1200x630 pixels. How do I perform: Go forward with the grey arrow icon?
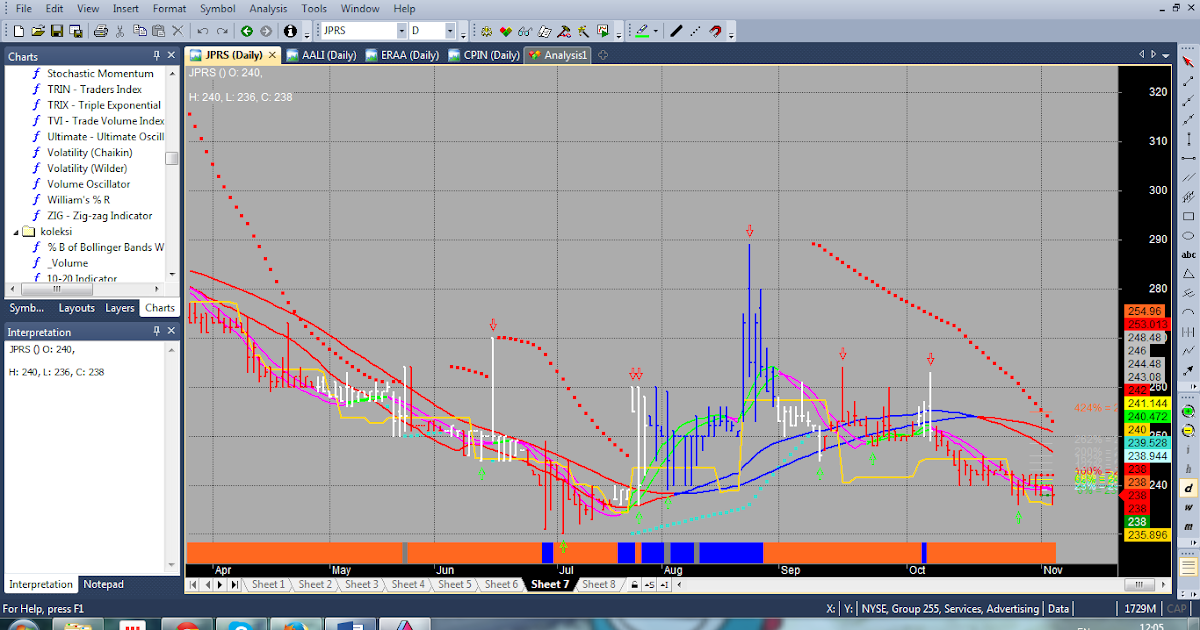click(x=266, y=31)
